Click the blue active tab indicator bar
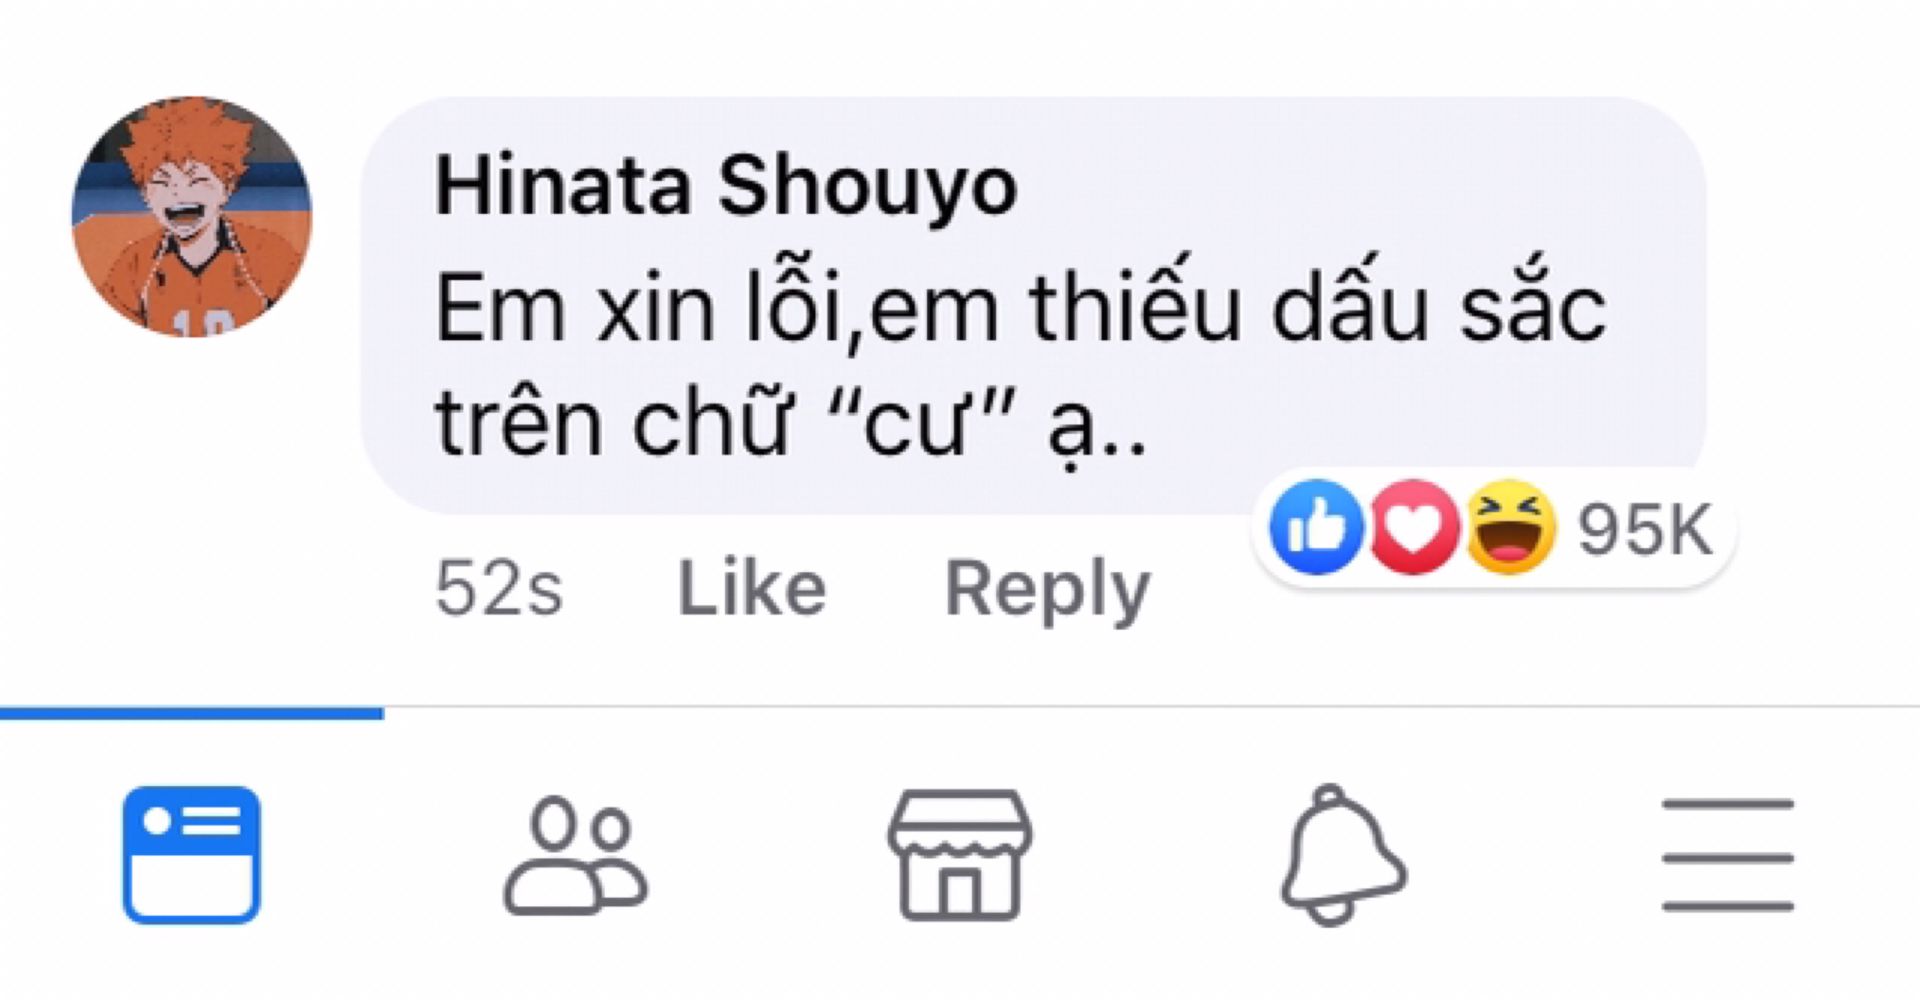The width and height of the screenshot is (1920, 1000). pyautogui.click(x=192, y=713)
